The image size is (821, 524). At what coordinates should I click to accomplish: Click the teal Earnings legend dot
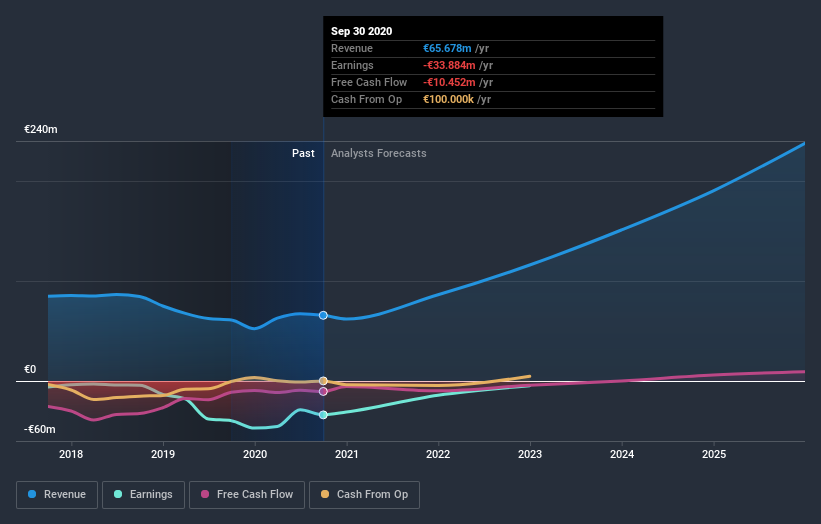tap(118, 494)
